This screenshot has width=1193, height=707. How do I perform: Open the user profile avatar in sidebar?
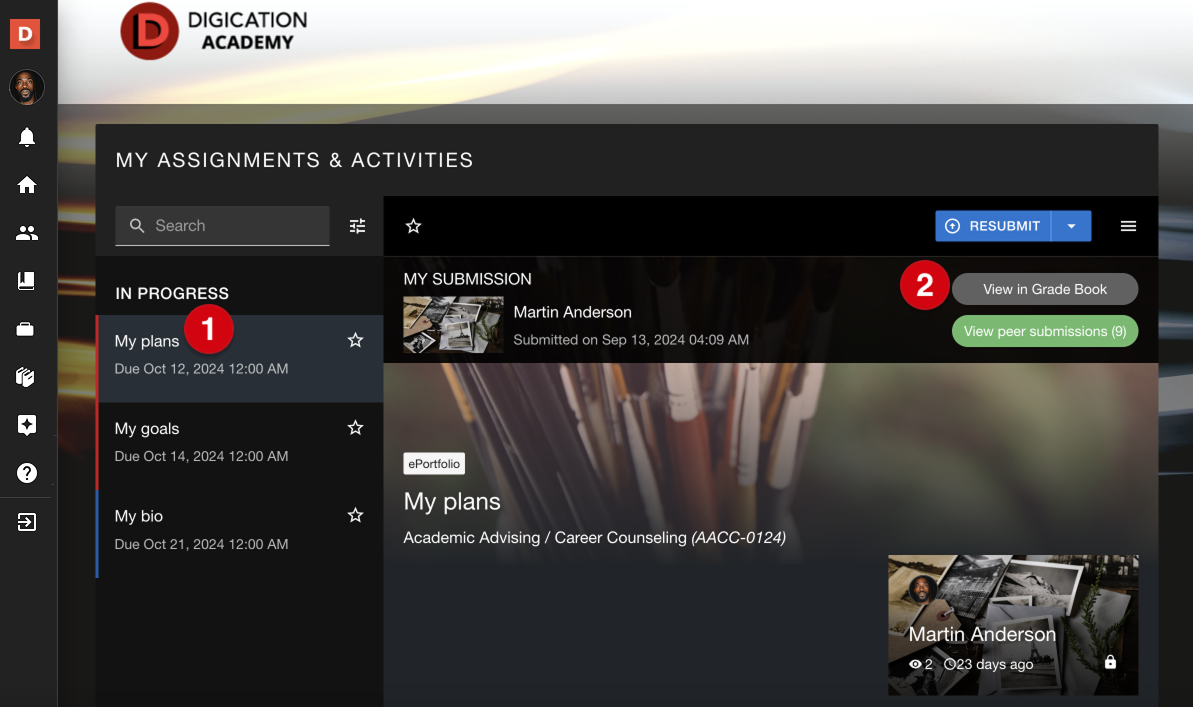[27, 87]
